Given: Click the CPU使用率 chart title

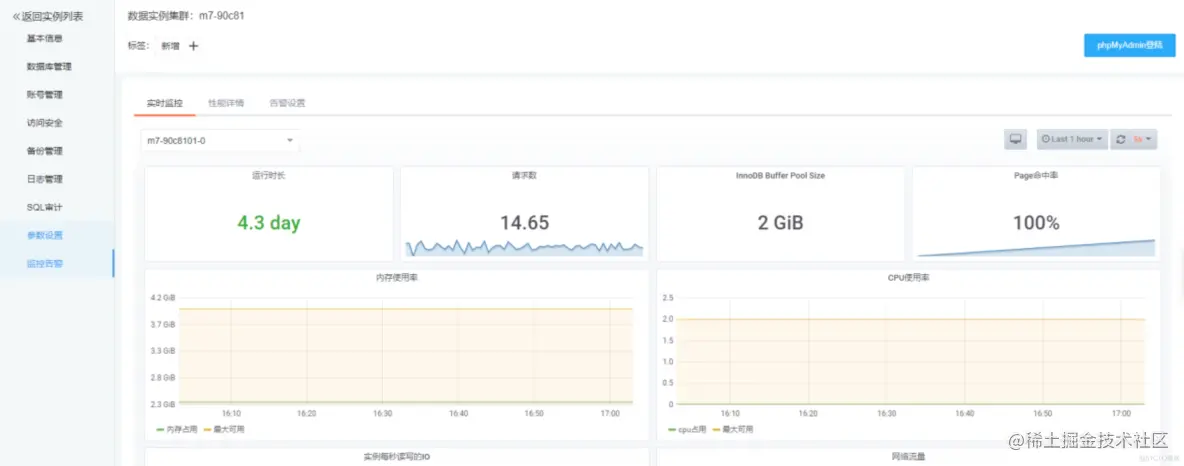Looking at the screenshot, I should tap(908, 278).
